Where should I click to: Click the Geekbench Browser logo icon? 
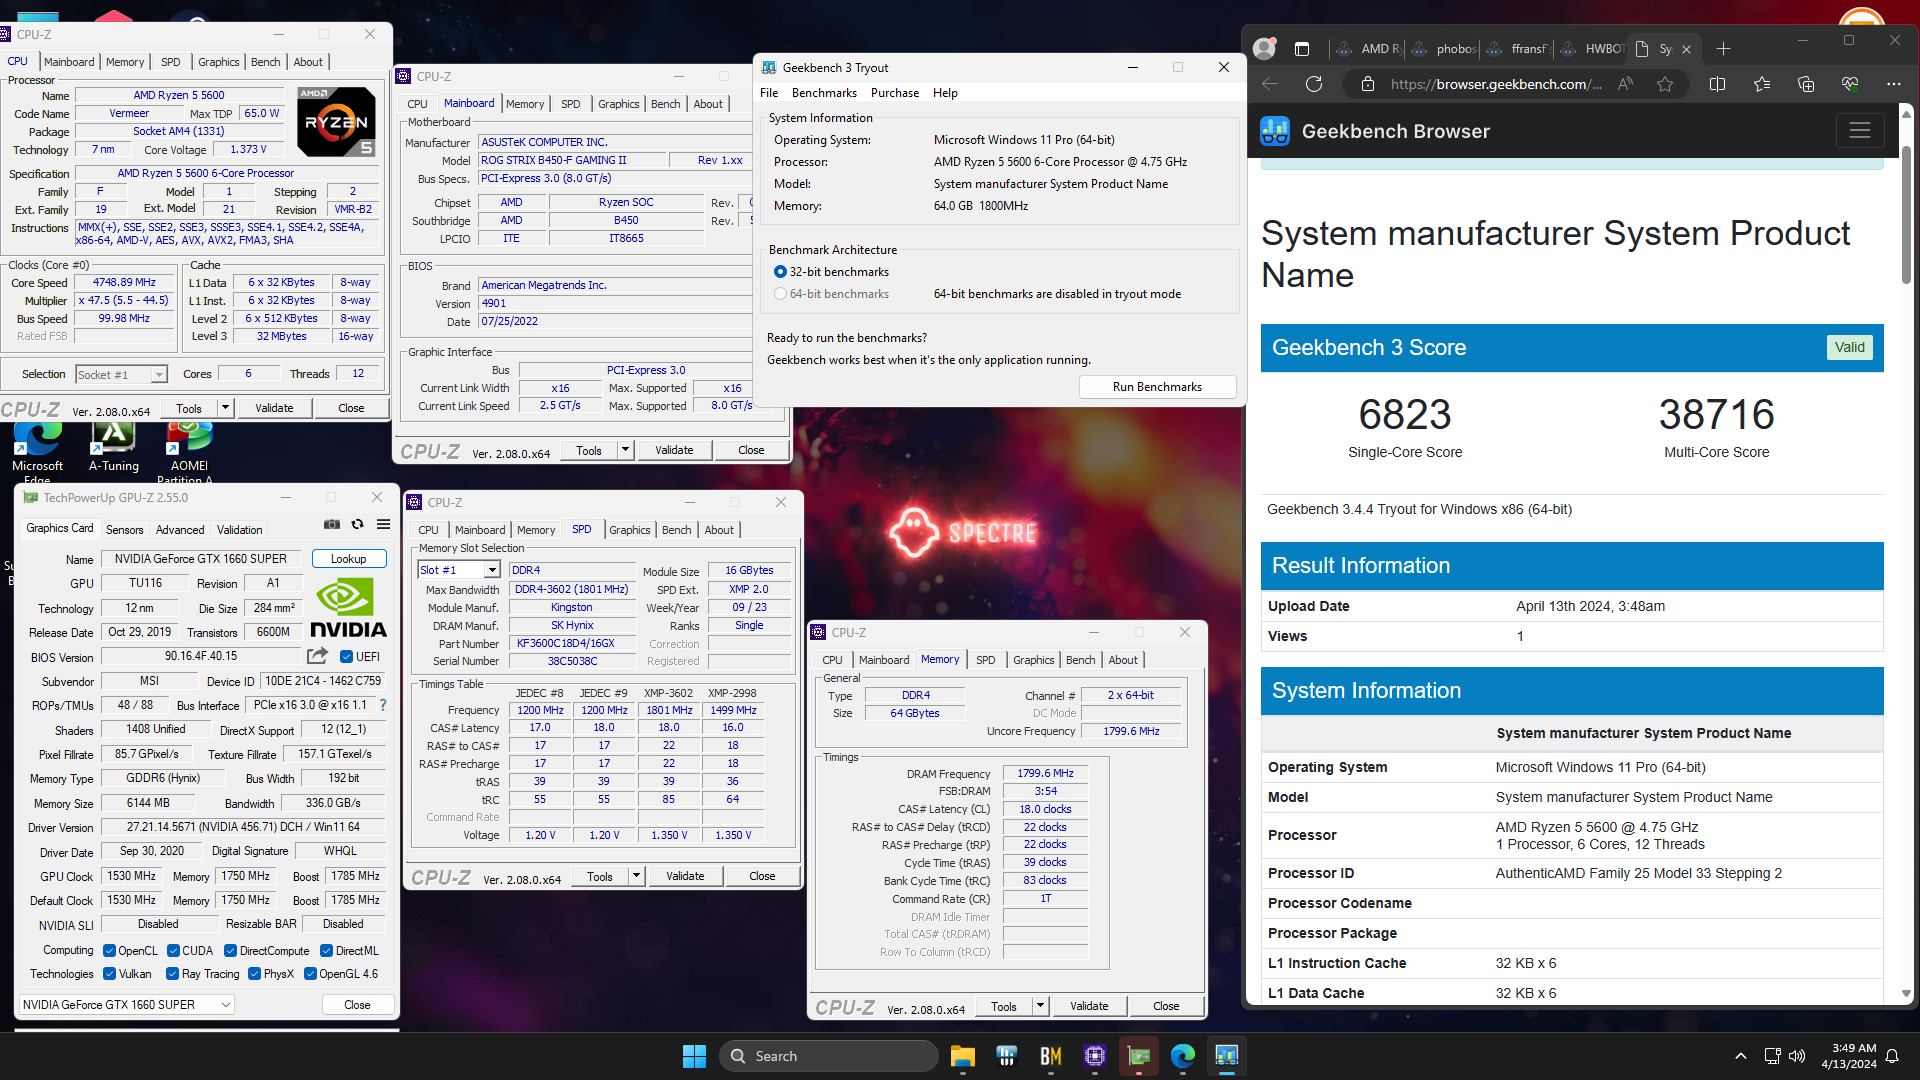[1275, 131]
